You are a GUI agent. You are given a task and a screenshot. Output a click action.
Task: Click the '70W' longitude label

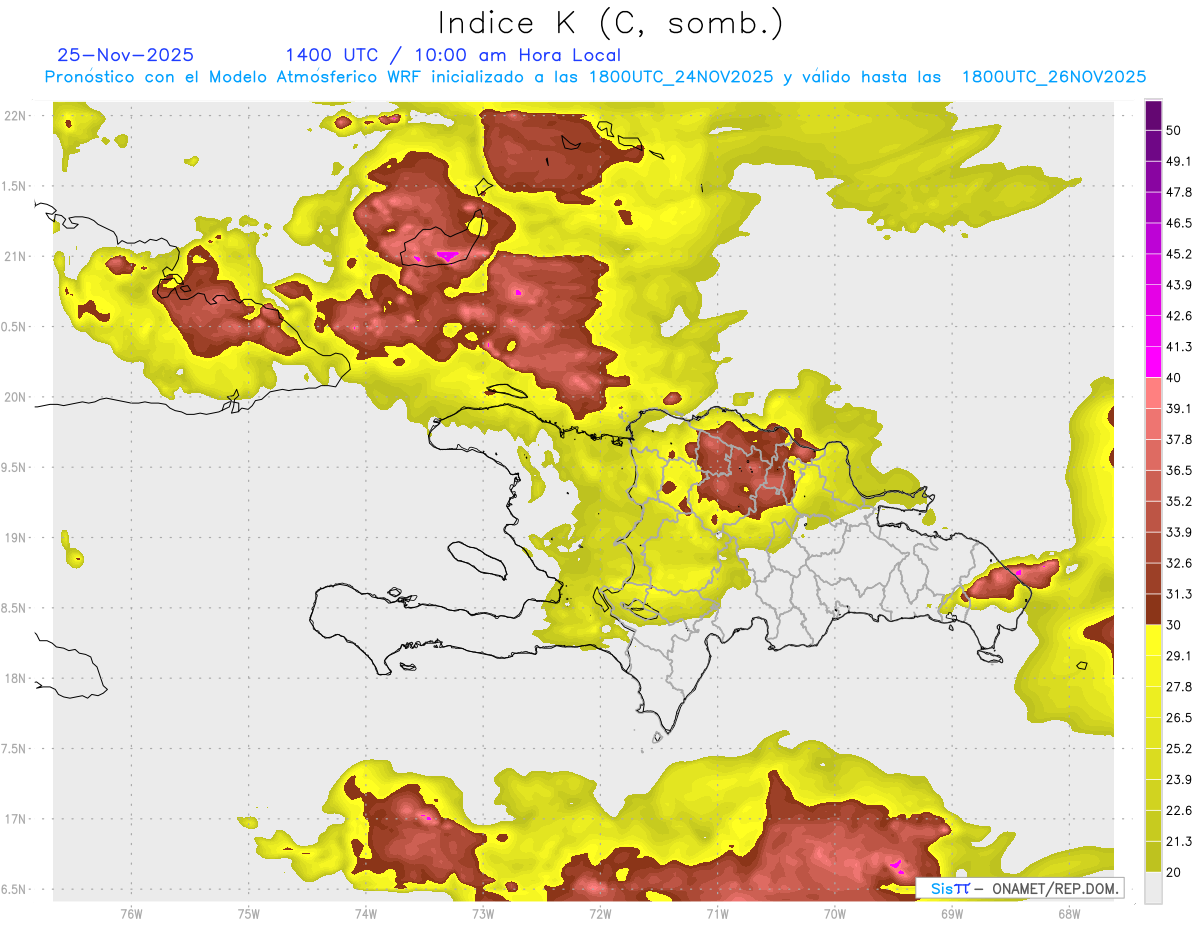[x=835, y=913]
